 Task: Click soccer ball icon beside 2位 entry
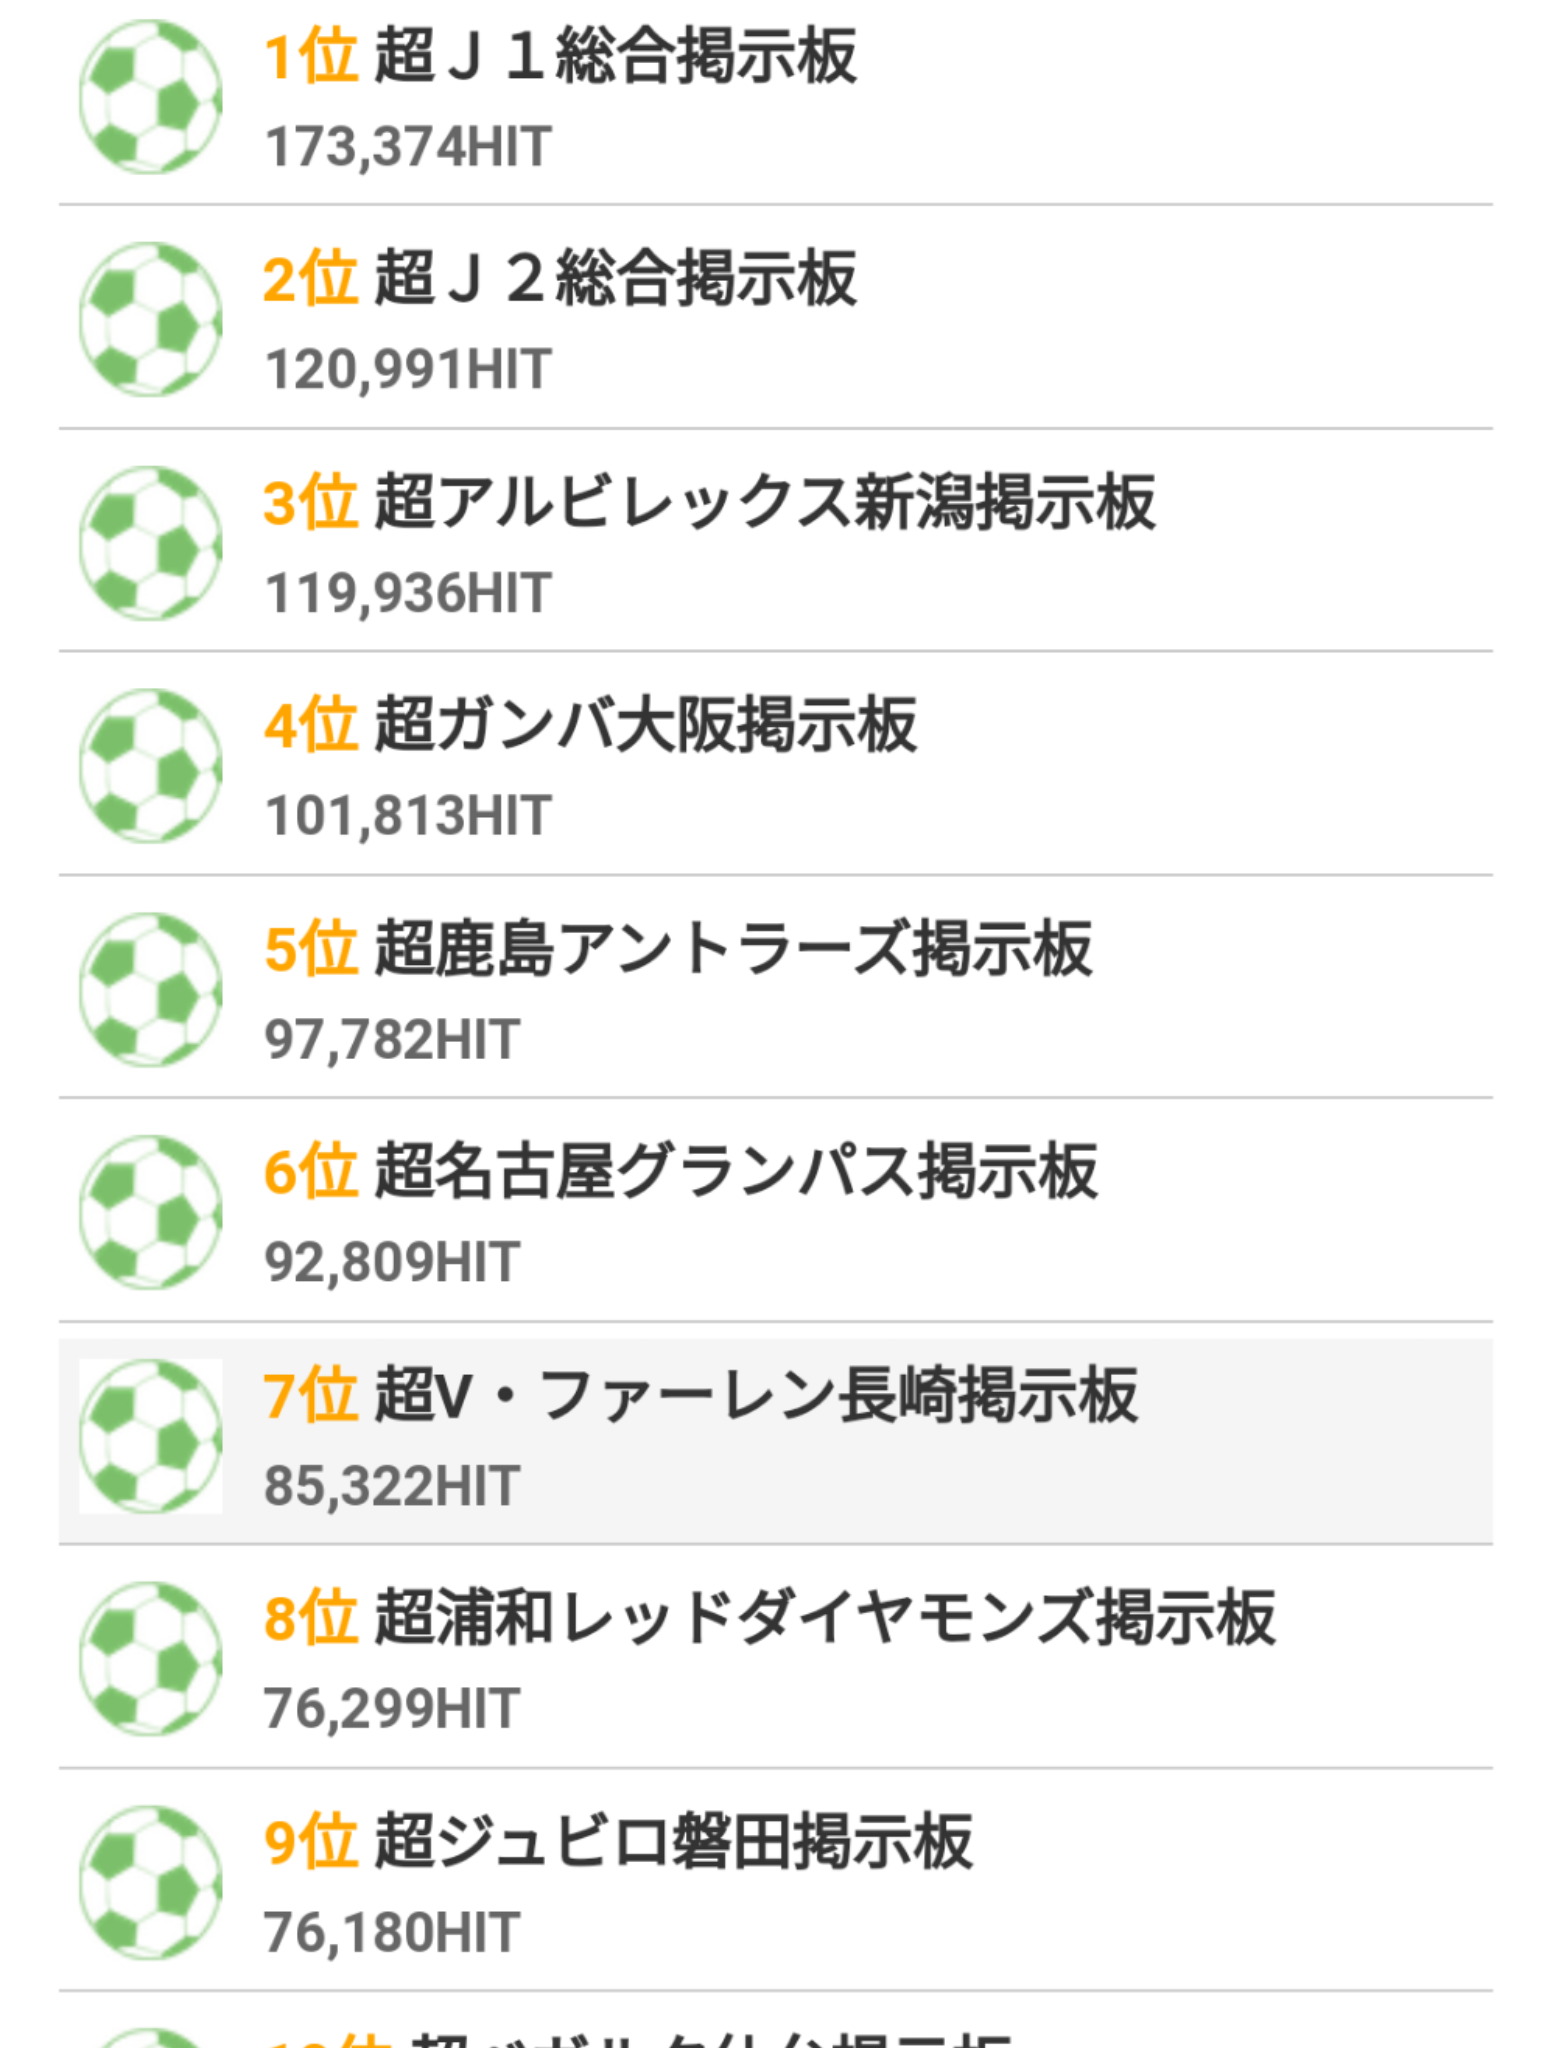(x=150, y=320)
